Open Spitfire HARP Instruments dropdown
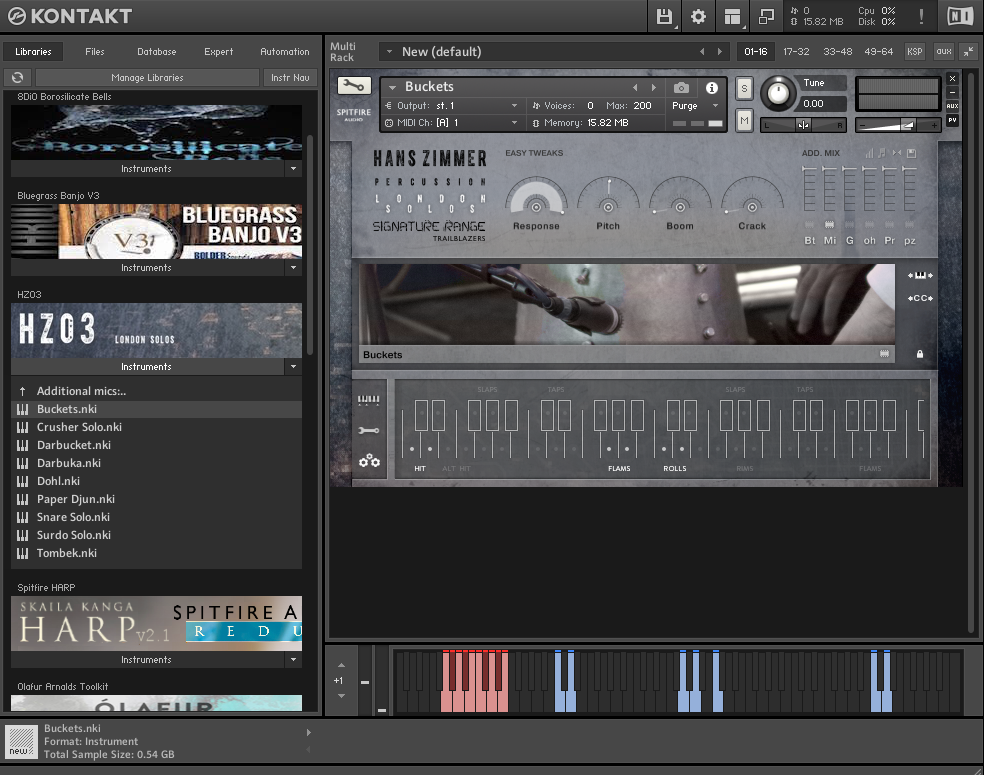Screen dimensions: 984x775 click(293, 660)
